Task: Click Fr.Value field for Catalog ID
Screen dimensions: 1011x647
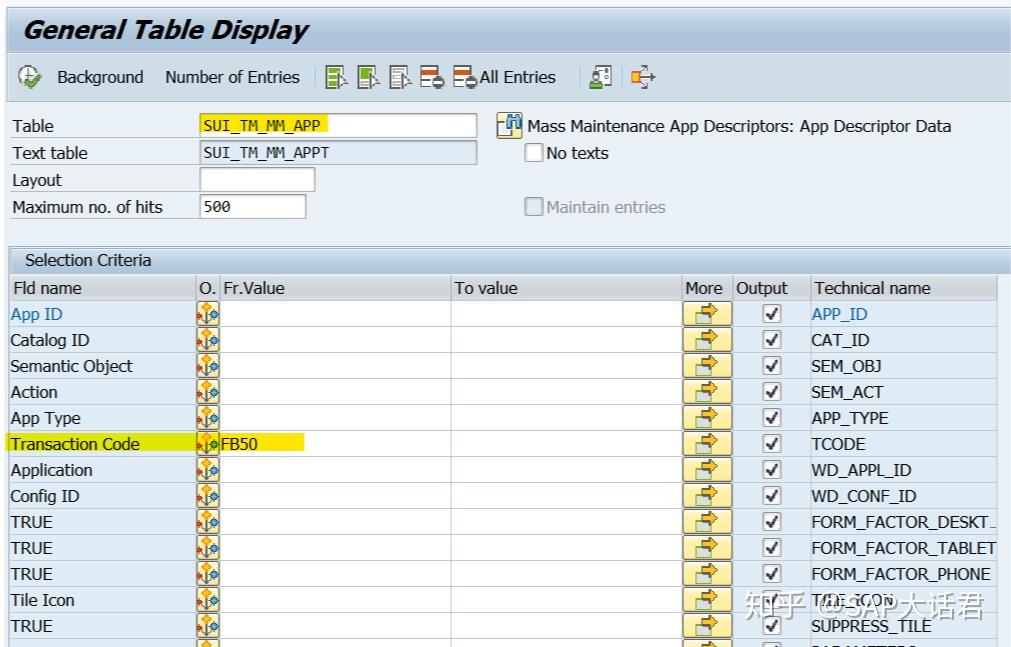Action: coord(335,340)
